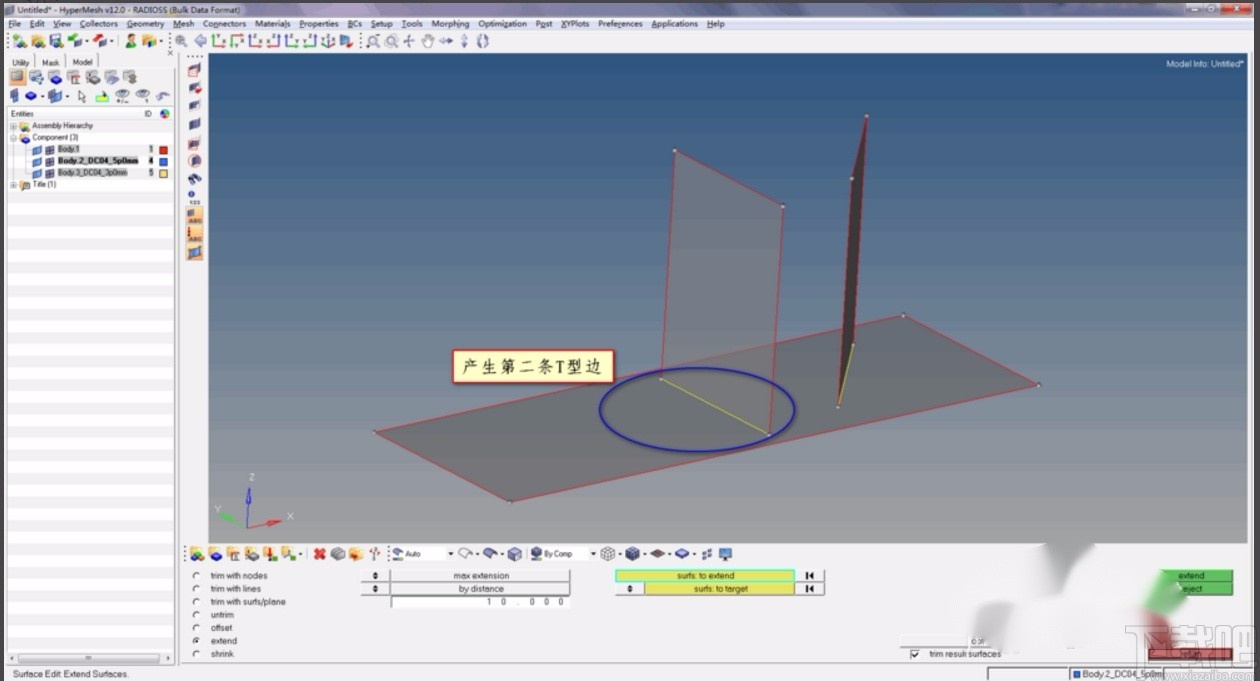Click the previous view arrow icon
Image resolution: width=1260 pixels, height=681 pixels.
point(201,41)
